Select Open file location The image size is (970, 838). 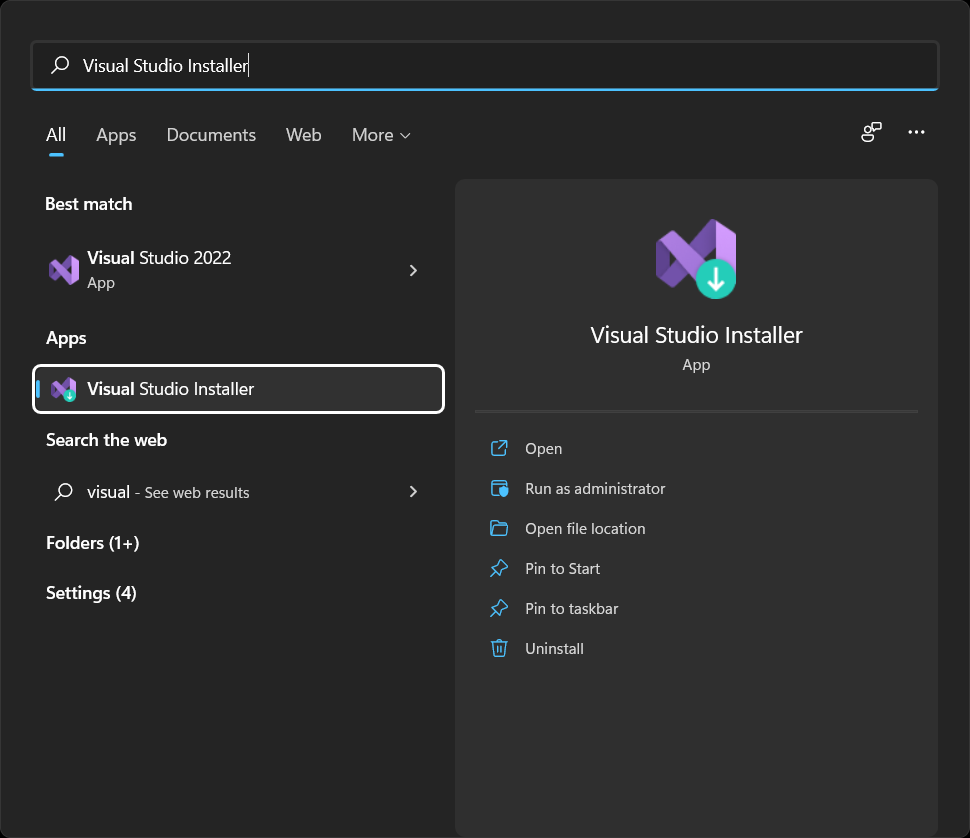(x=585, y=529)
